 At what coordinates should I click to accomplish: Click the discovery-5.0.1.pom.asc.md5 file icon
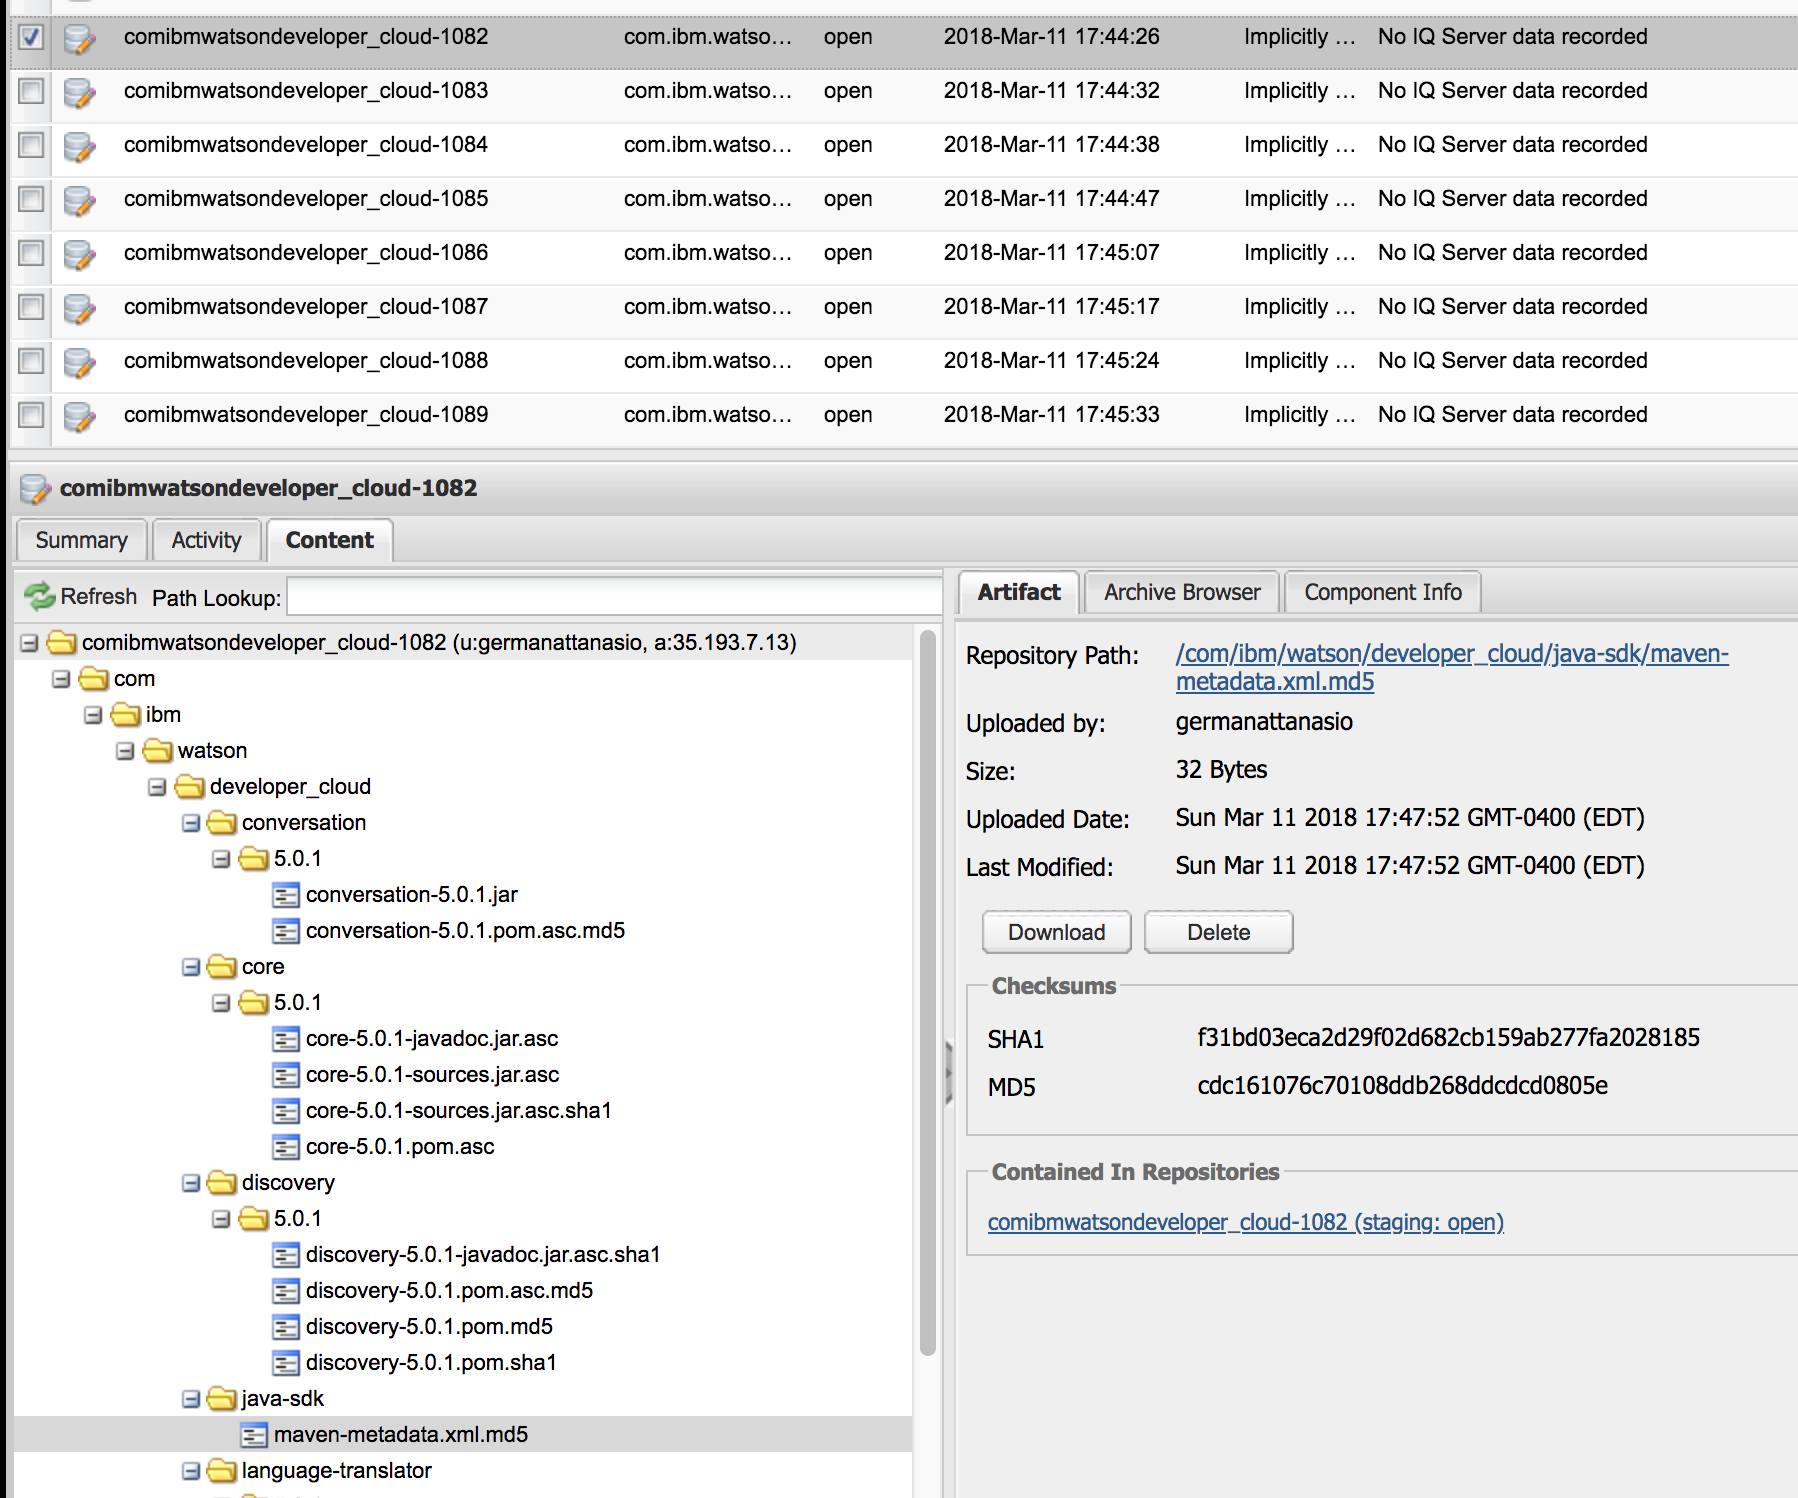point(286,1291)
